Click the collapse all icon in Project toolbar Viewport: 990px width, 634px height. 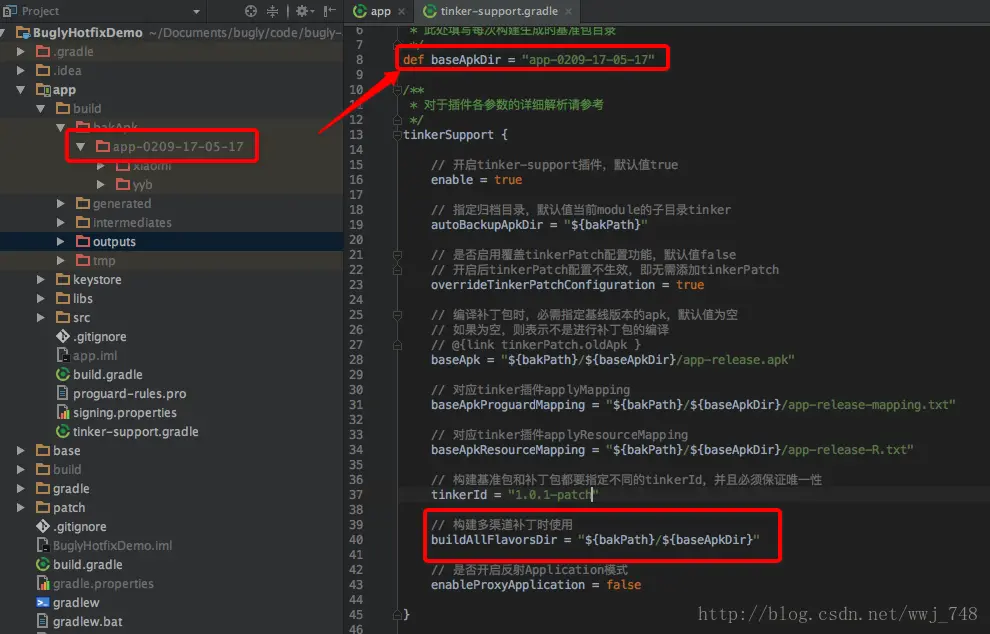click(x=272, y=11)
